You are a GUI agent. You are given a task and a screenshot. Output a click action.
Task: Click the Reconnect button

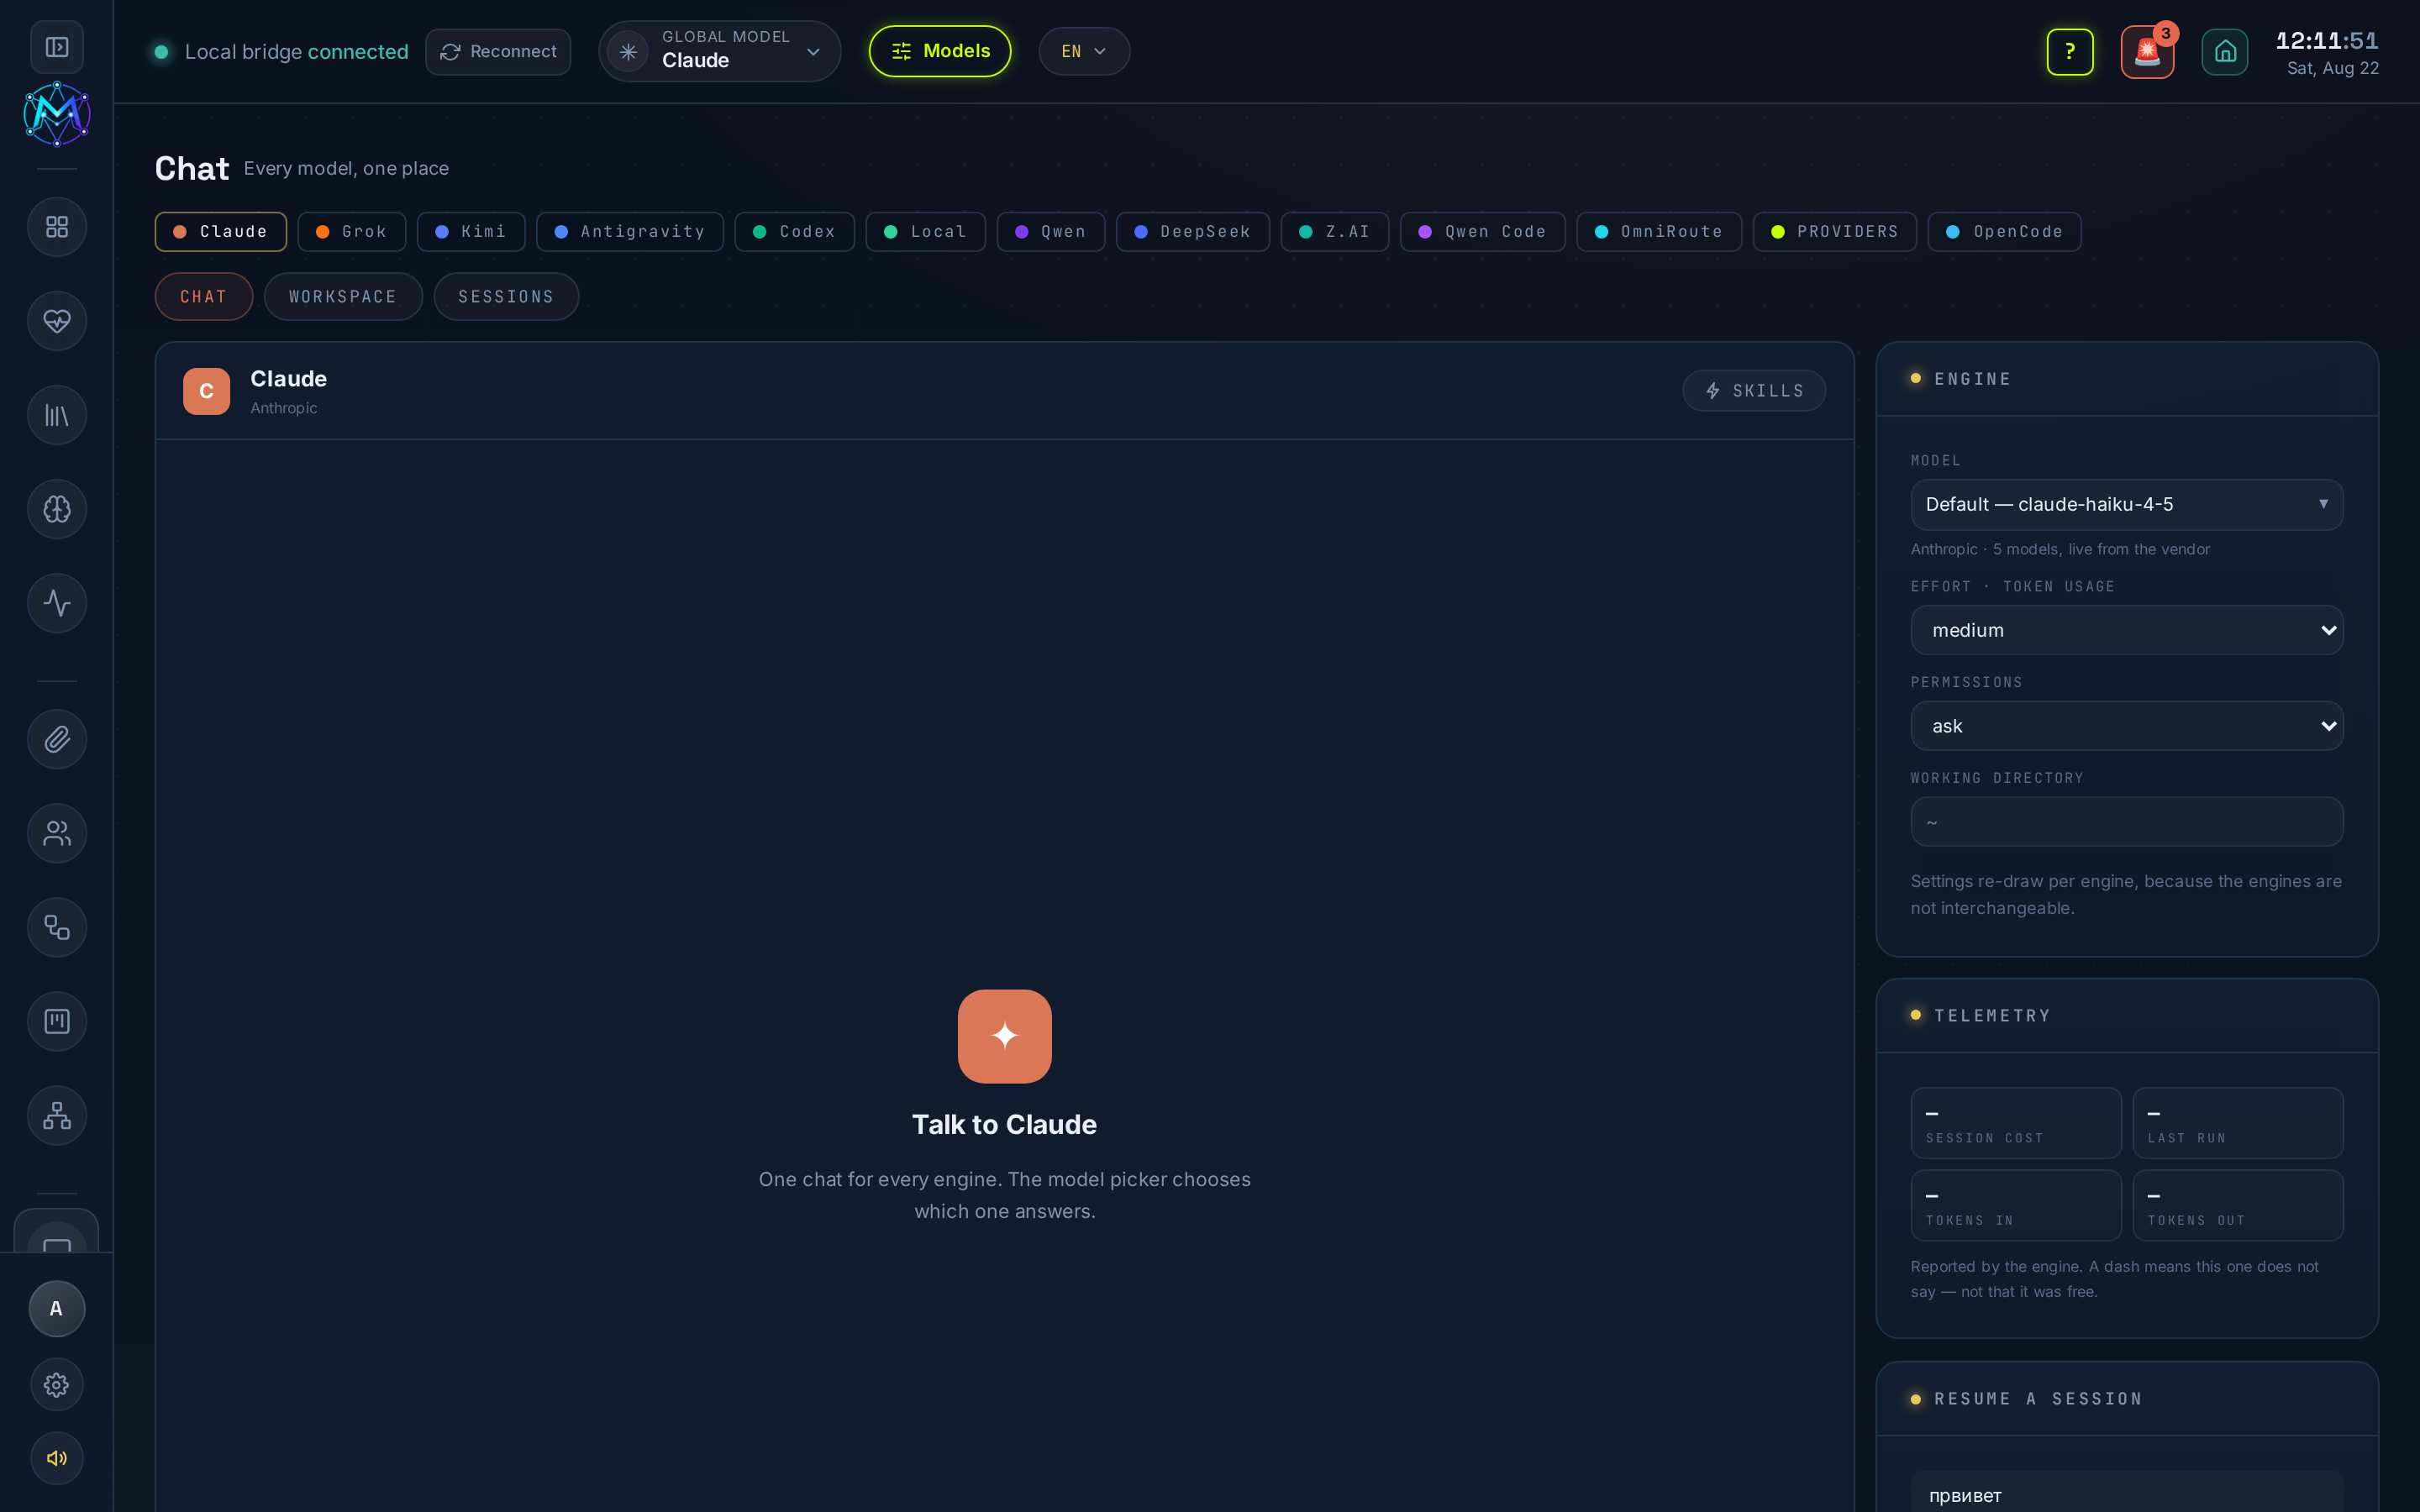(498, 51)
